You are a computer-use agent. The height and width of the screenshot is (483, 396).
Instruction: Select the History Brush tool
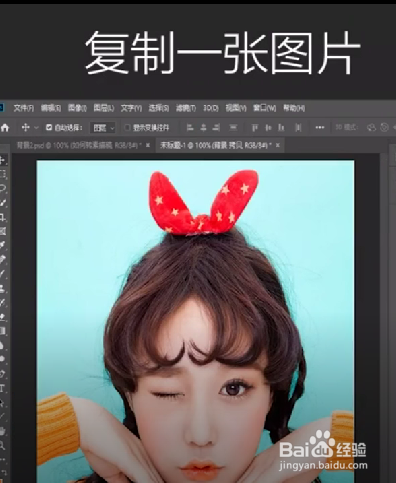[x=2, y=302]
